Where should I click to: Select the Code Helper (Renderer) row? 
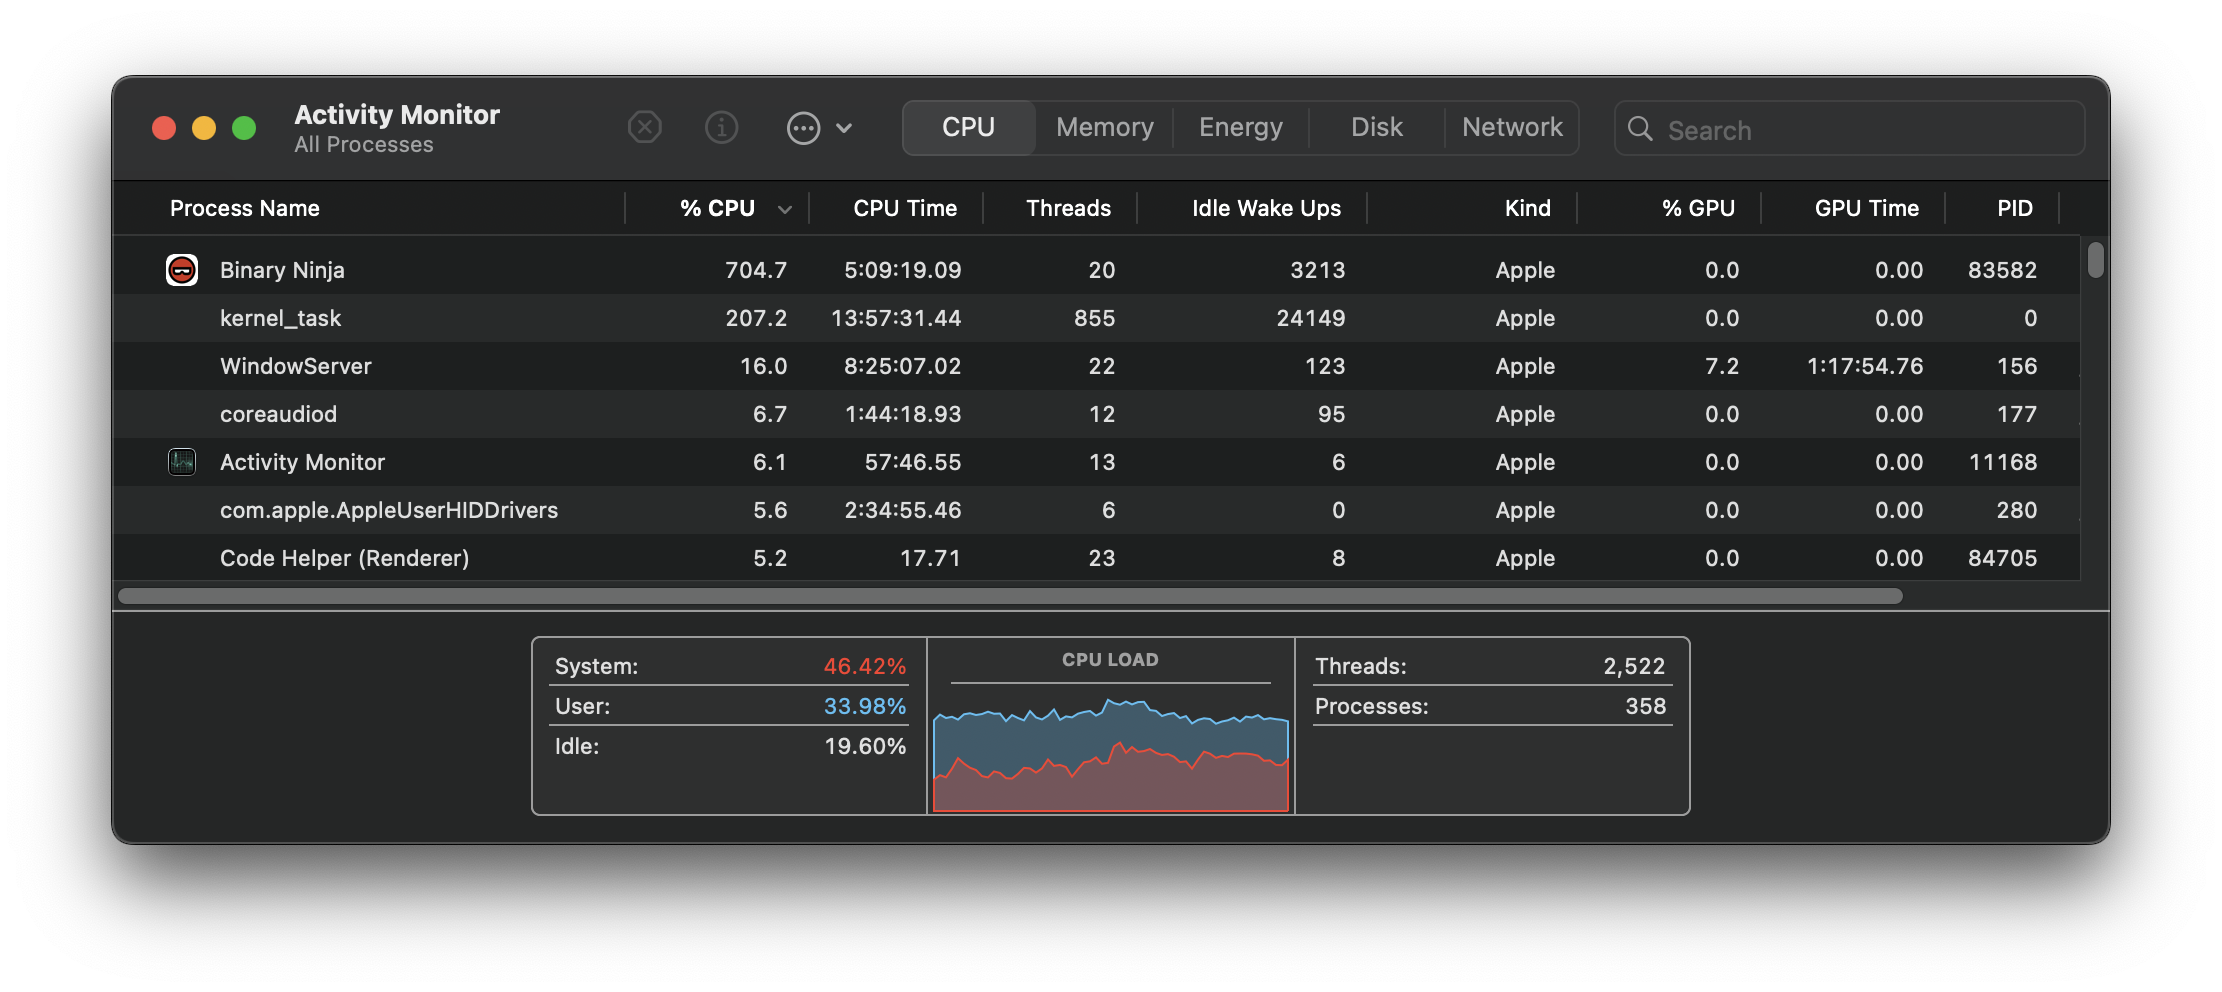pyautogui.click(x=1096, y=558)
